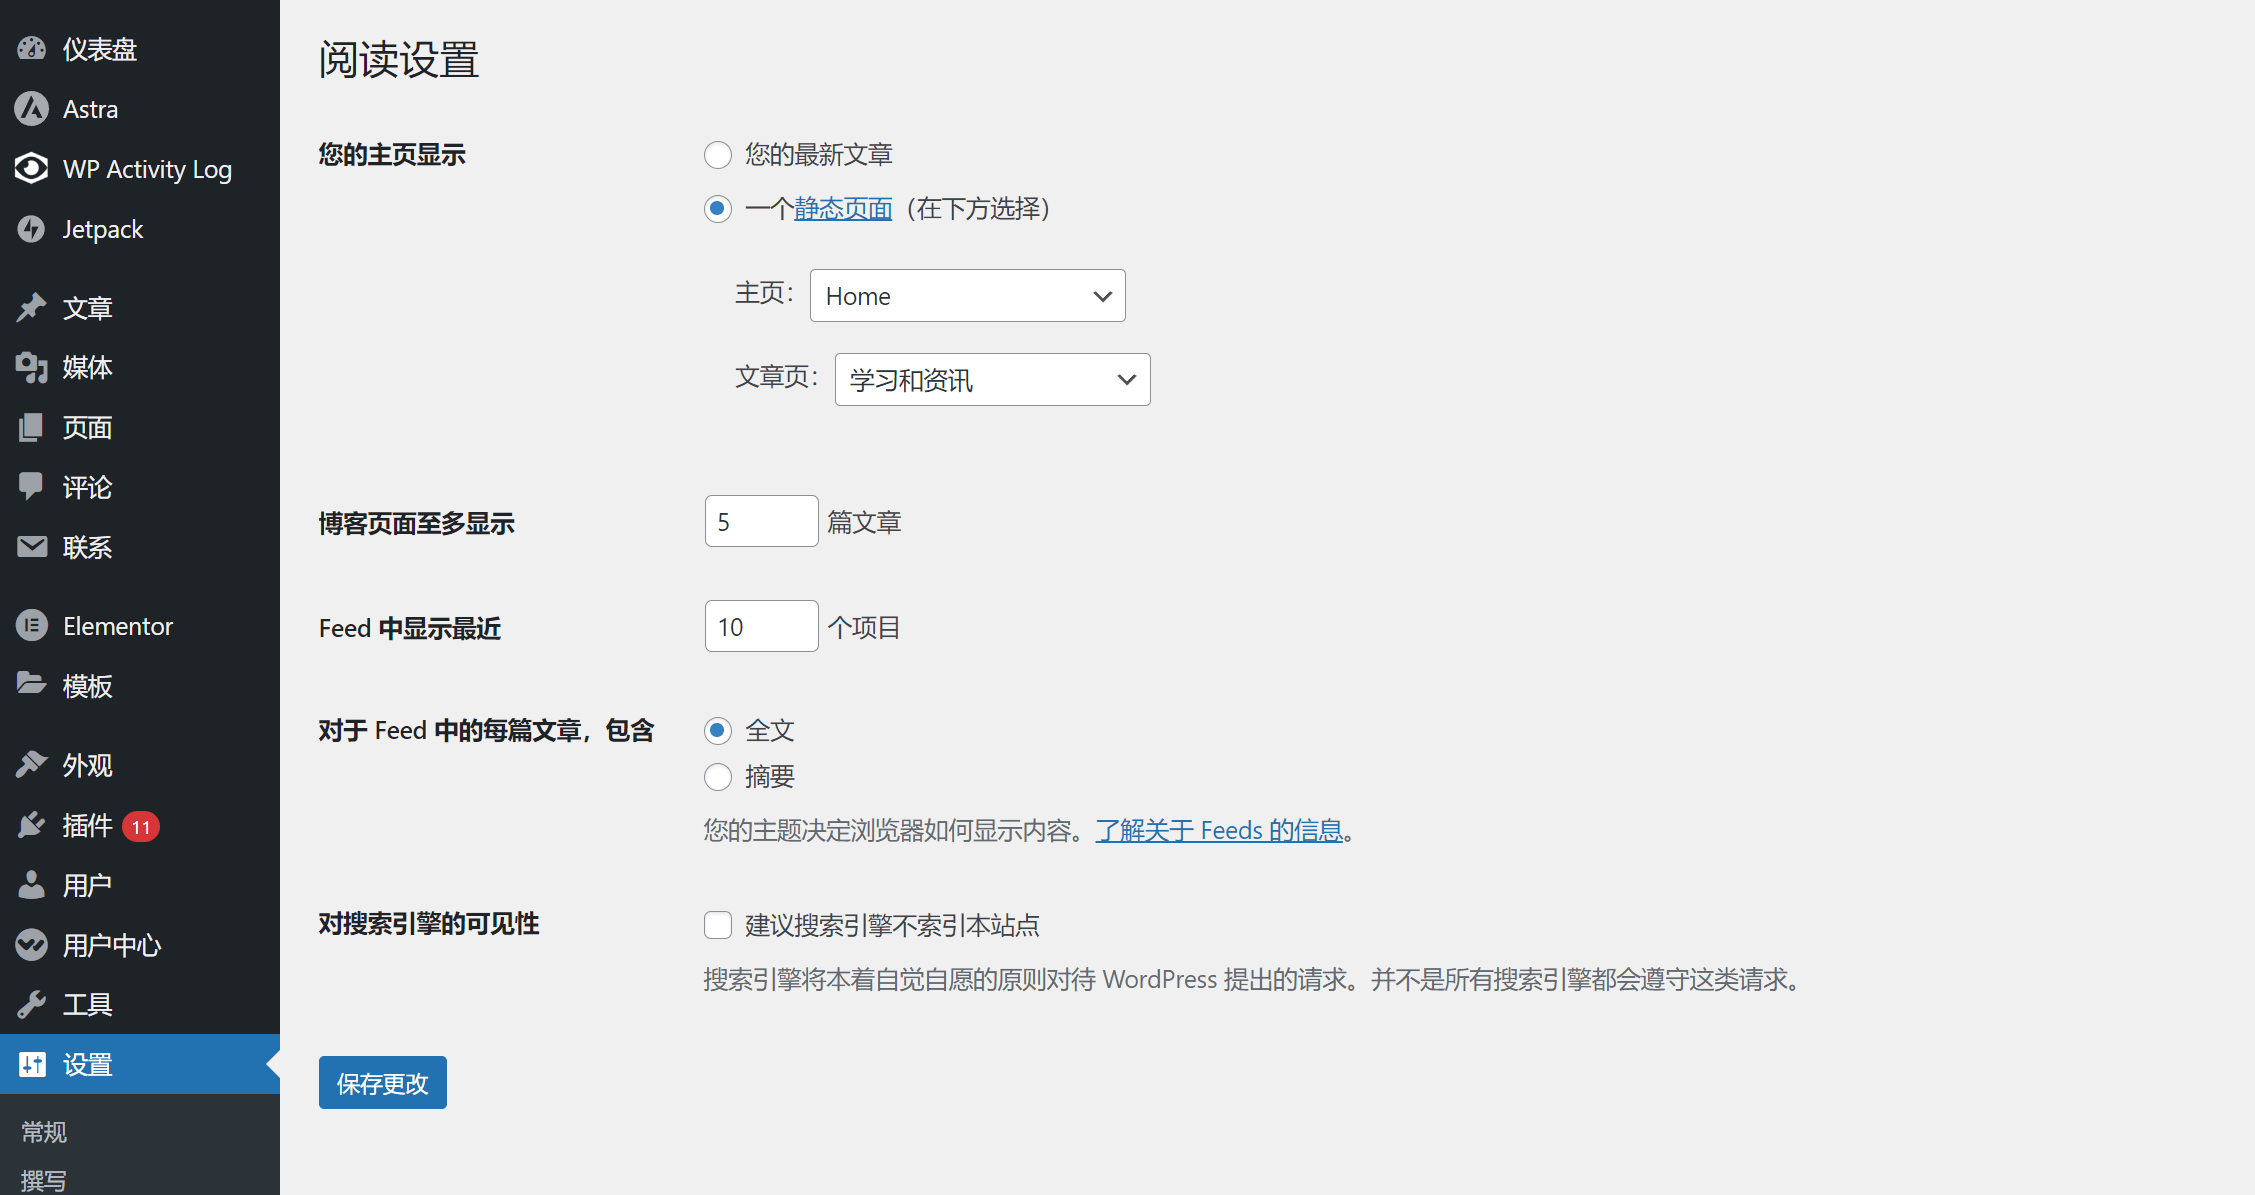Click the 博客页面至多显示 label

(416, 523)
